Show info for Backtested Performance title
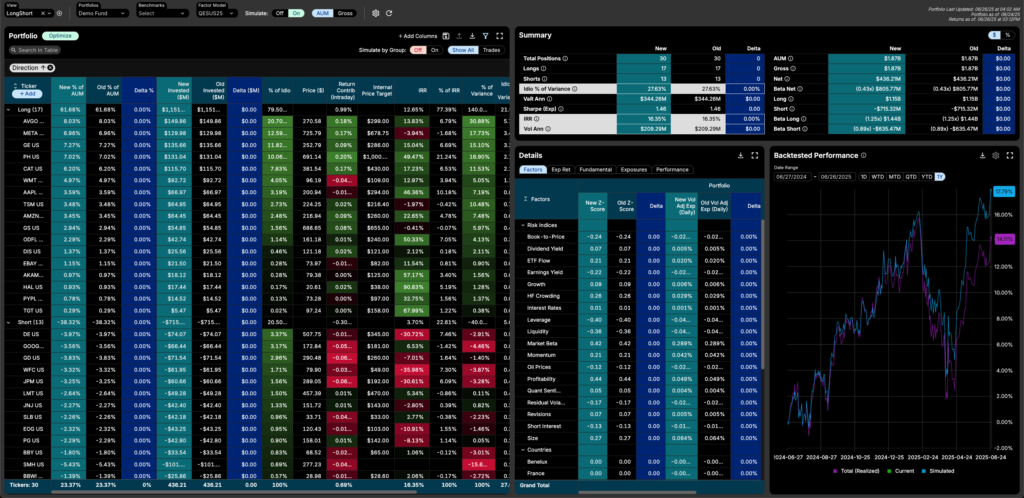This screenshot has height=498, width=1024. pos(863,155)
